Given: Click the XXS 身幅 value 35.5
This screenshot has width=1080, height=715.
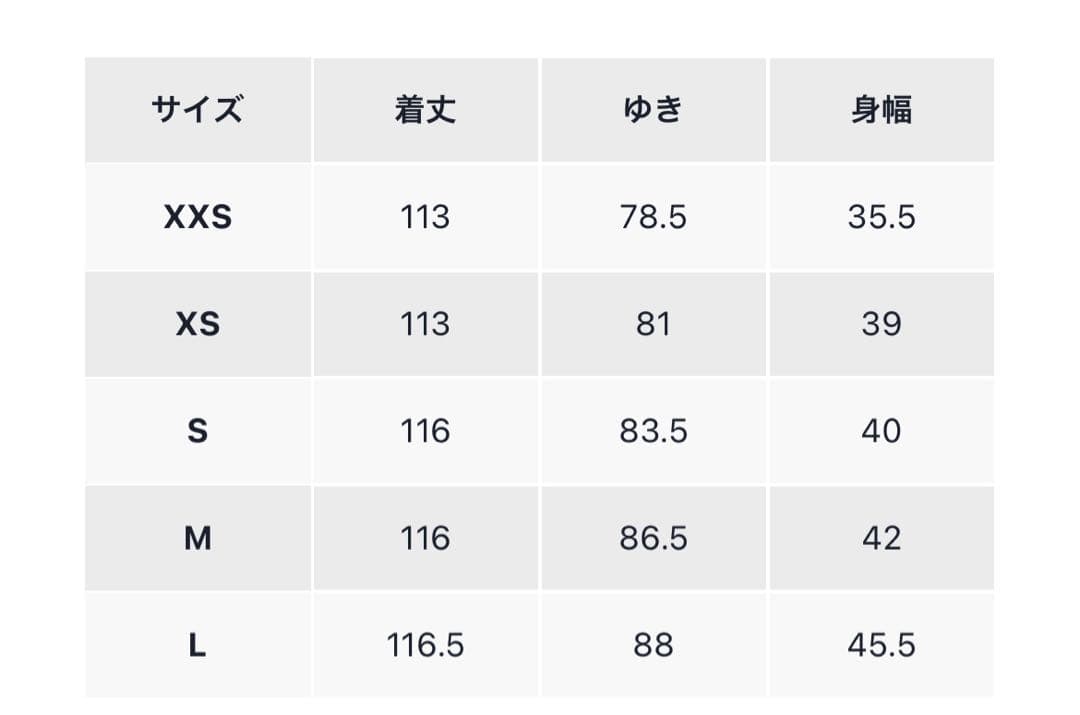Looking at the screenshot, I should [x=881, y=217].
